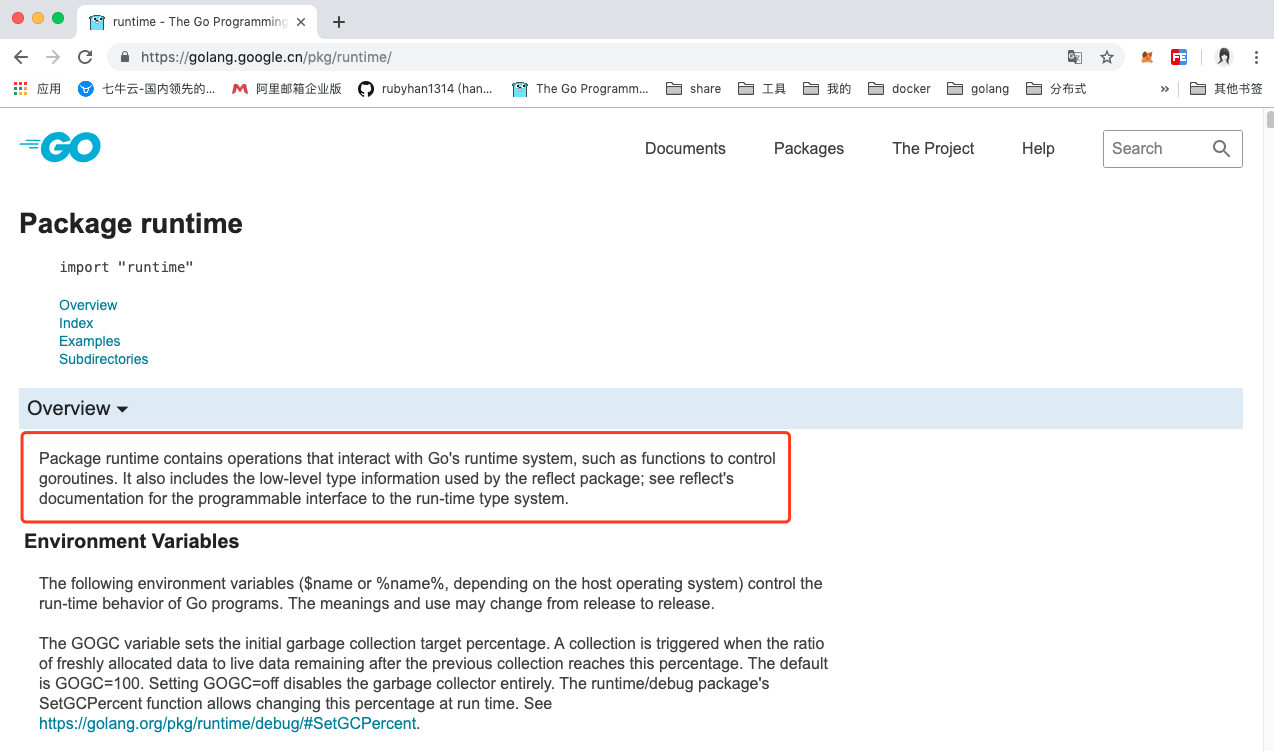Open the Documents menu item
Viewport: 1274px width, 751px height.
(x=685, y=149)
